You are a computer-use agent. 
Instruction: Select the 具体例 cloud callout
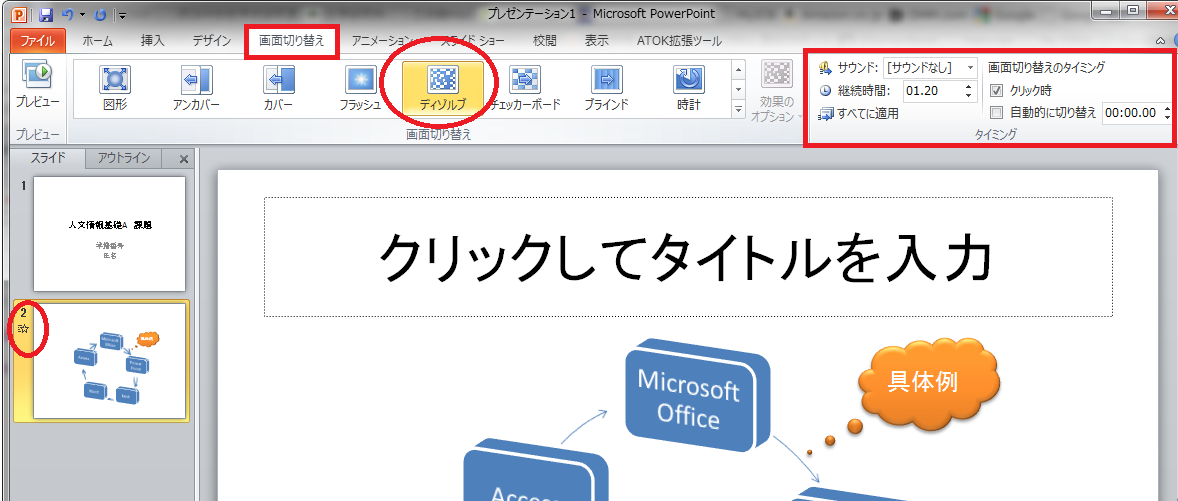pos(930,382)
